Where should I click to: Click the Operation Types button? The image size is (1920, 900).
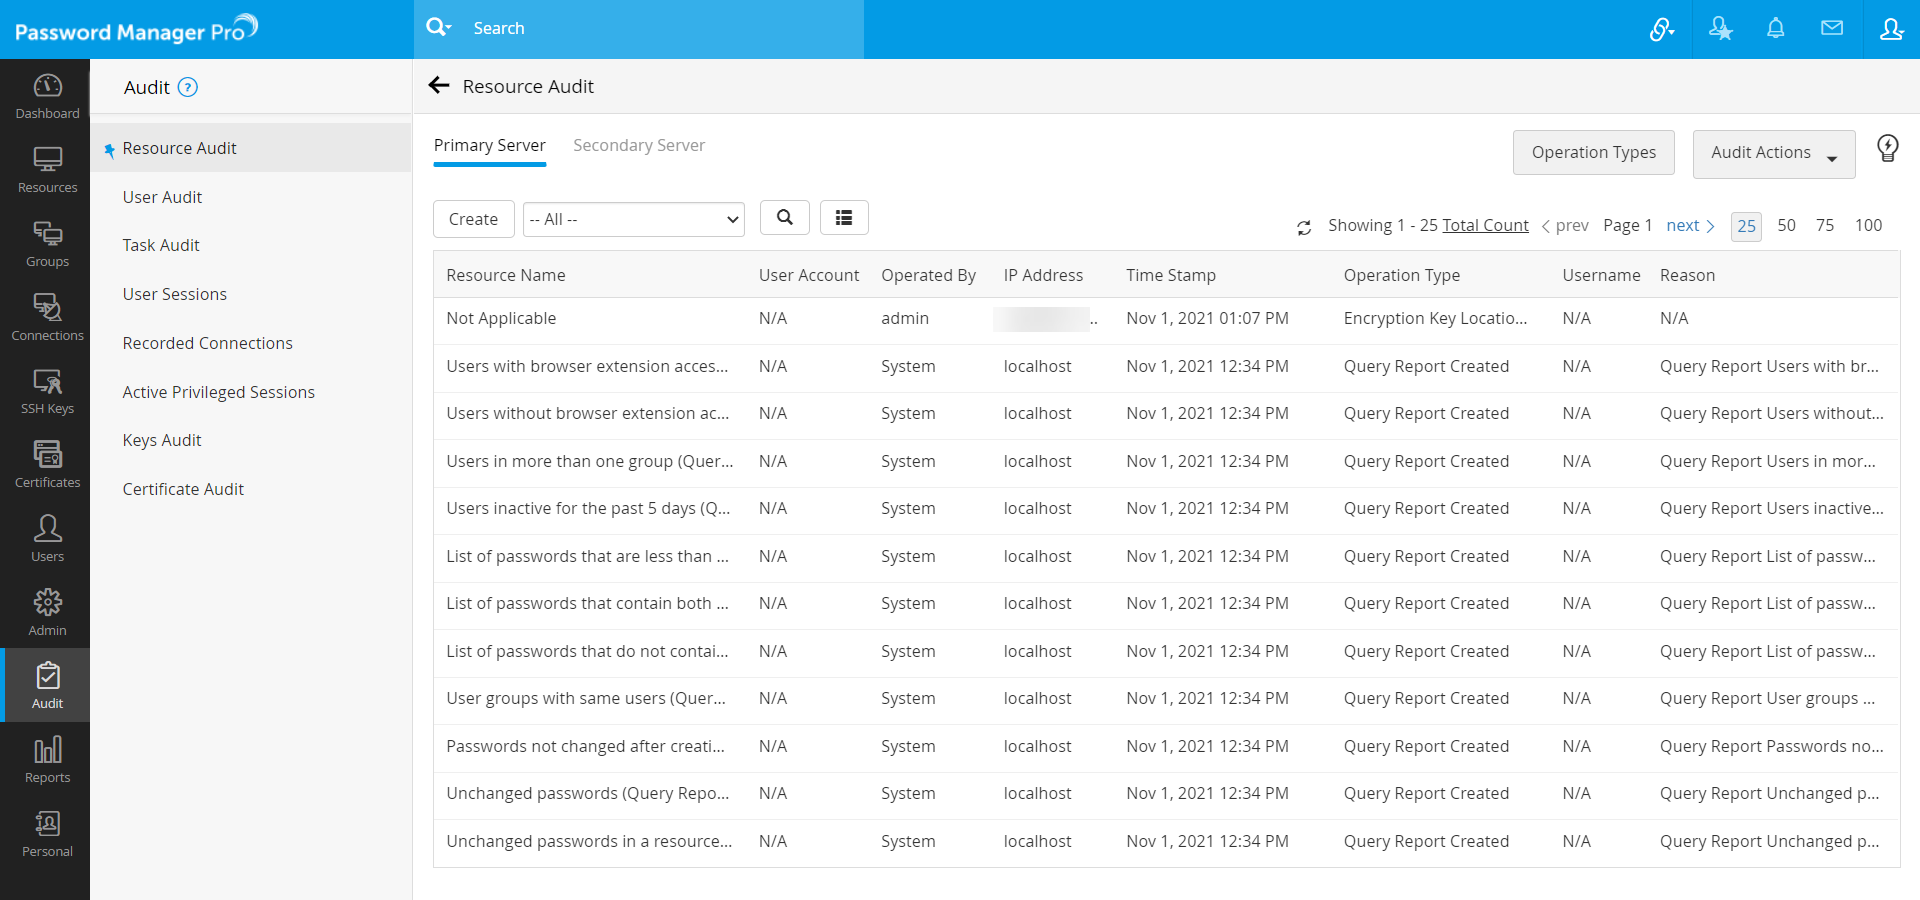(x=1593, y=153)
